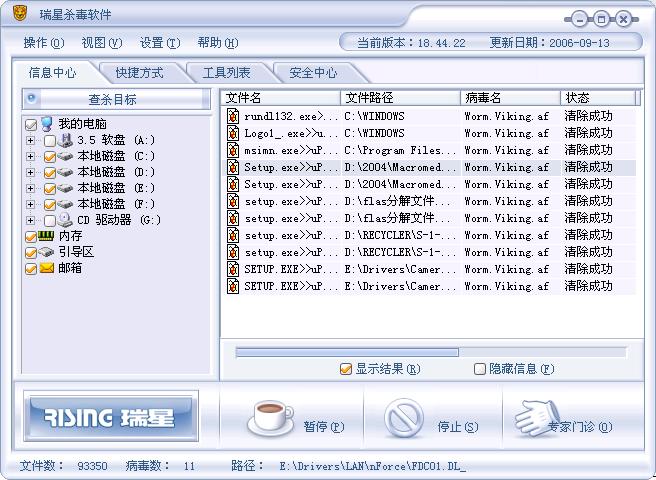
Task: Uncheck the 内存 memory checkbox
Action: point(31,237)
